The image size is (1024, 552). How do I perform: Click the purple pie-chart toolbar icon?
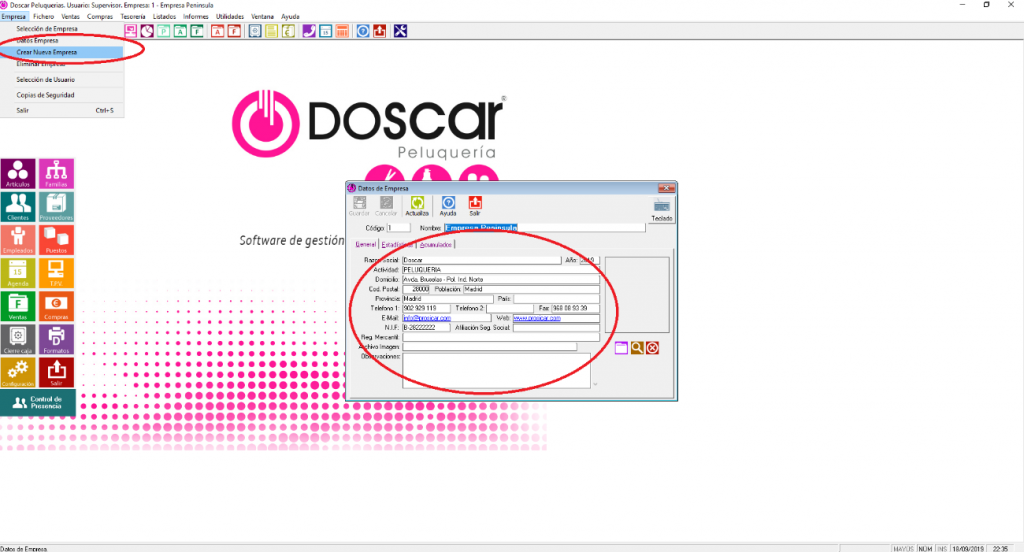(x=147, y=31)
